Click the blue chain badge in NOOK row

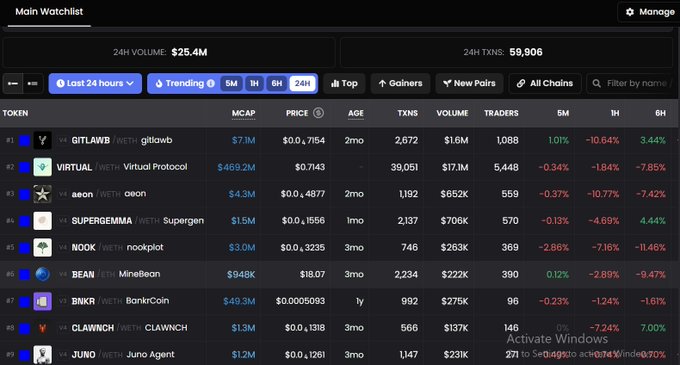coord(25,248)
